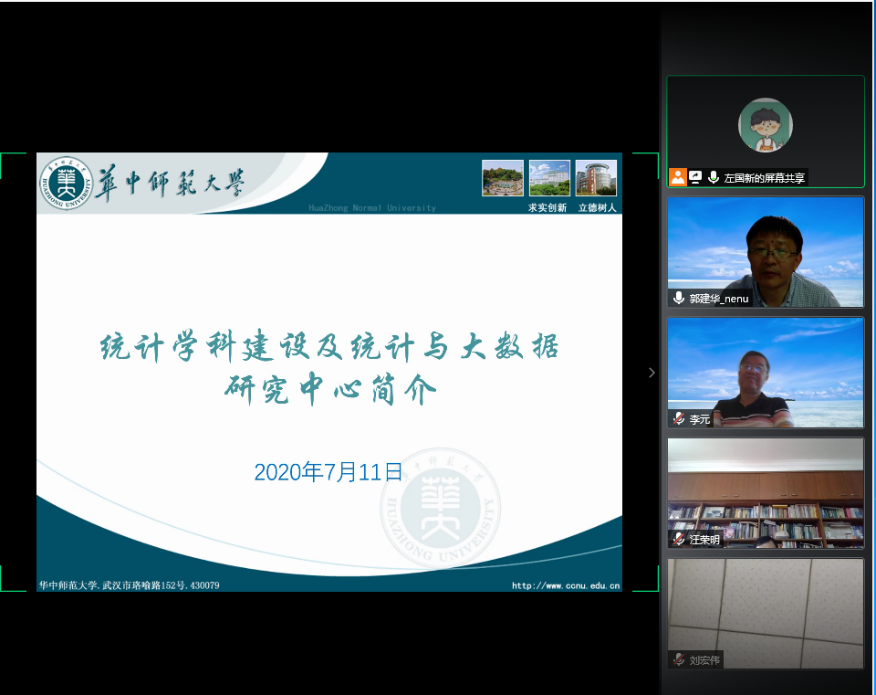876x695 pixels.
Task: Click the cartoon avatar of the presenter
Action: tap(765, 125)
